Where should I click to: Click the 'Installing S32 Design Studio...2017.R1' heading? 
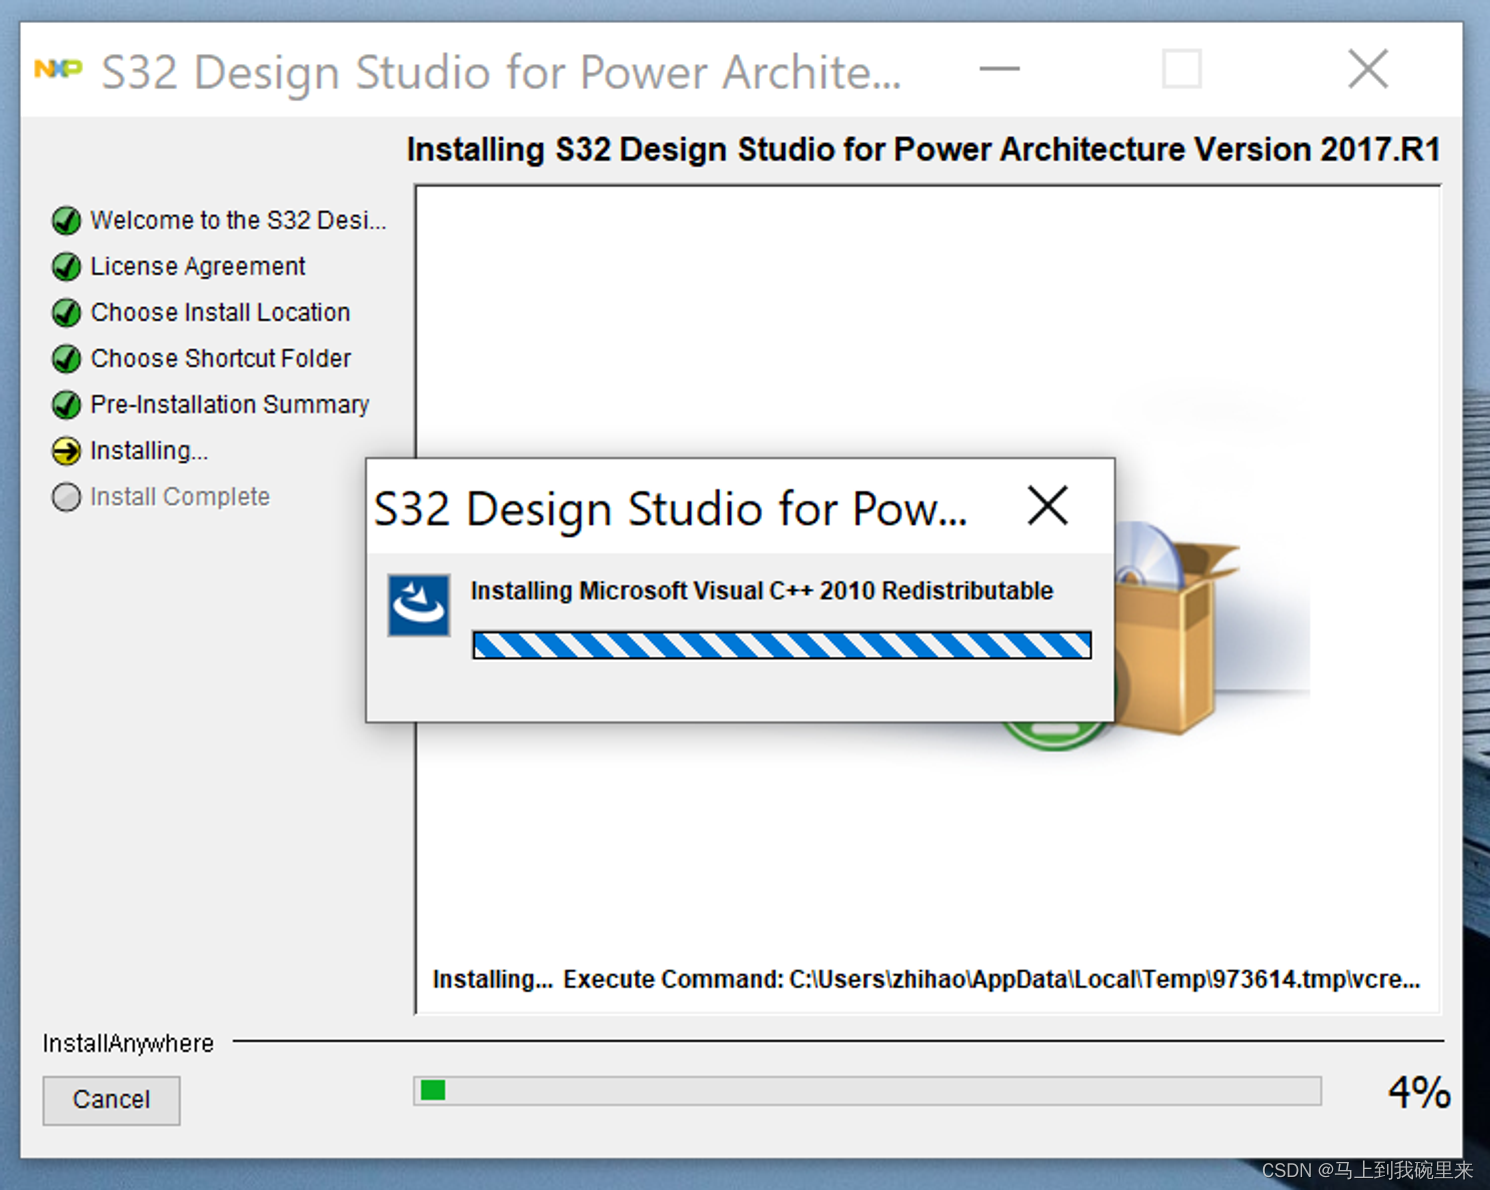(923, 149)
